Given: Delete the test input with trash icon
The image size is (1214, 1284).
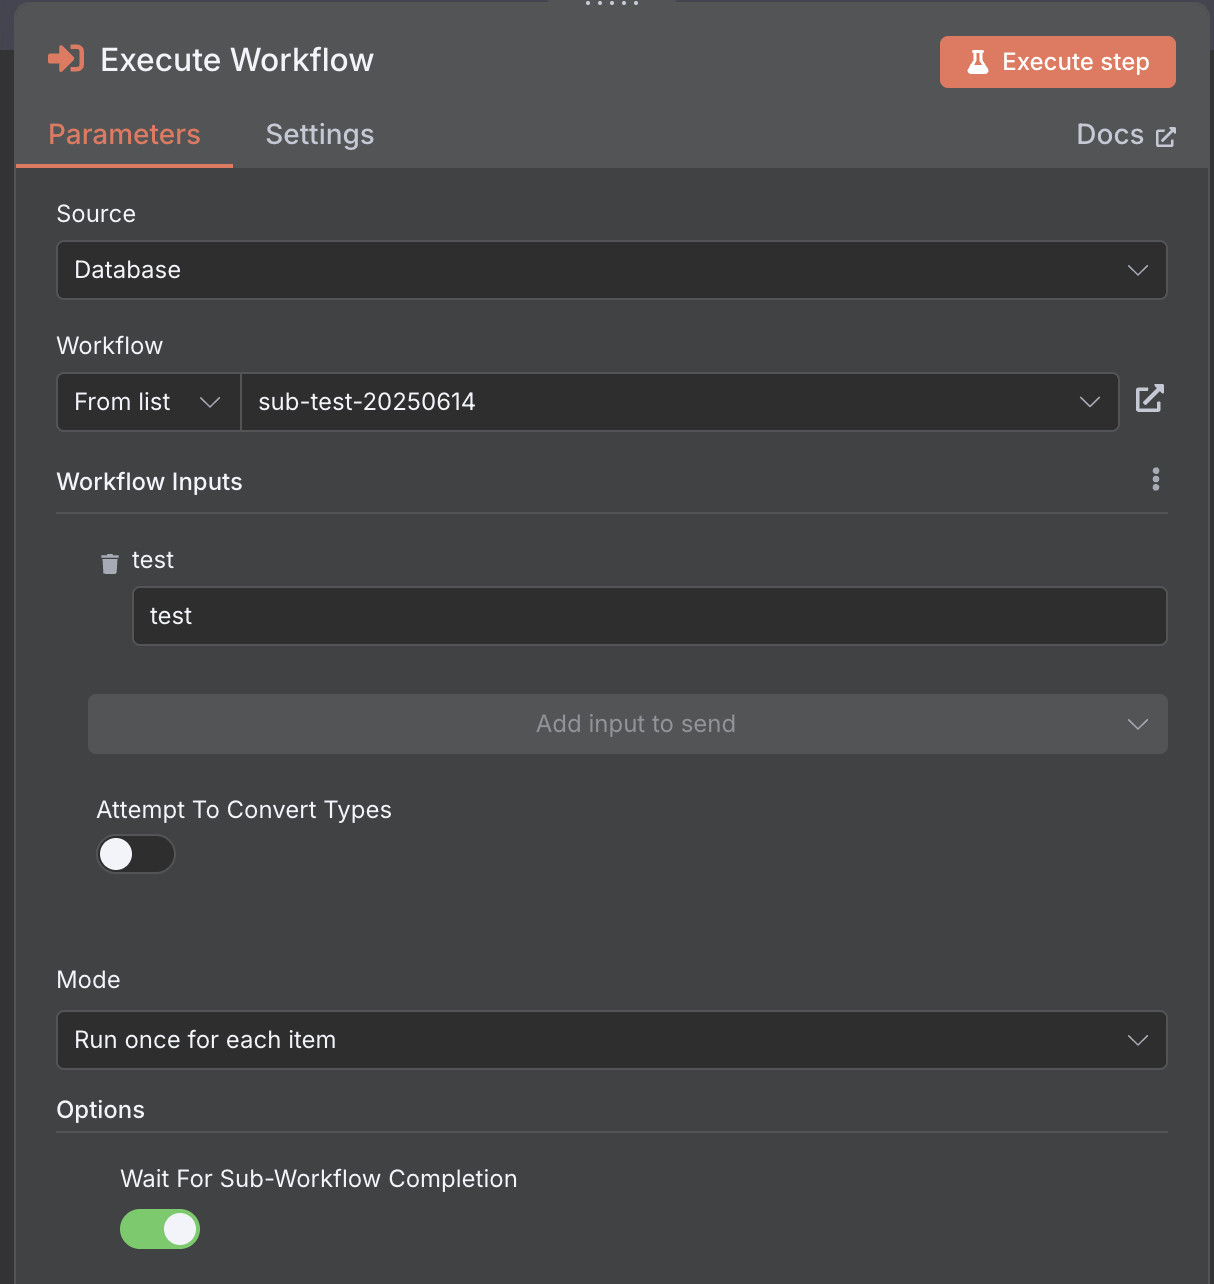Looking at the screenshot, I should [110, 564].
